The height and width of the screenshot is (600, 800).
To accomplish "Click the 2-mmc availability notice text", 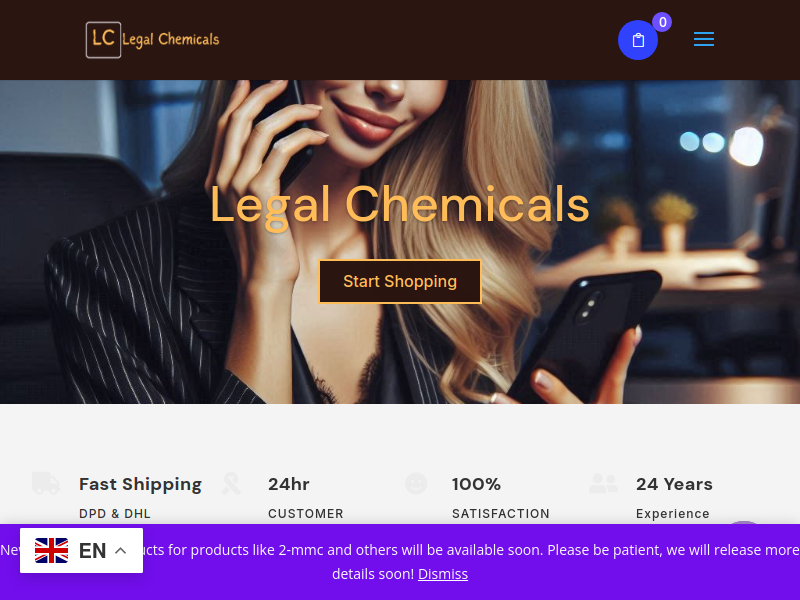I will click(x=400, y=562).
